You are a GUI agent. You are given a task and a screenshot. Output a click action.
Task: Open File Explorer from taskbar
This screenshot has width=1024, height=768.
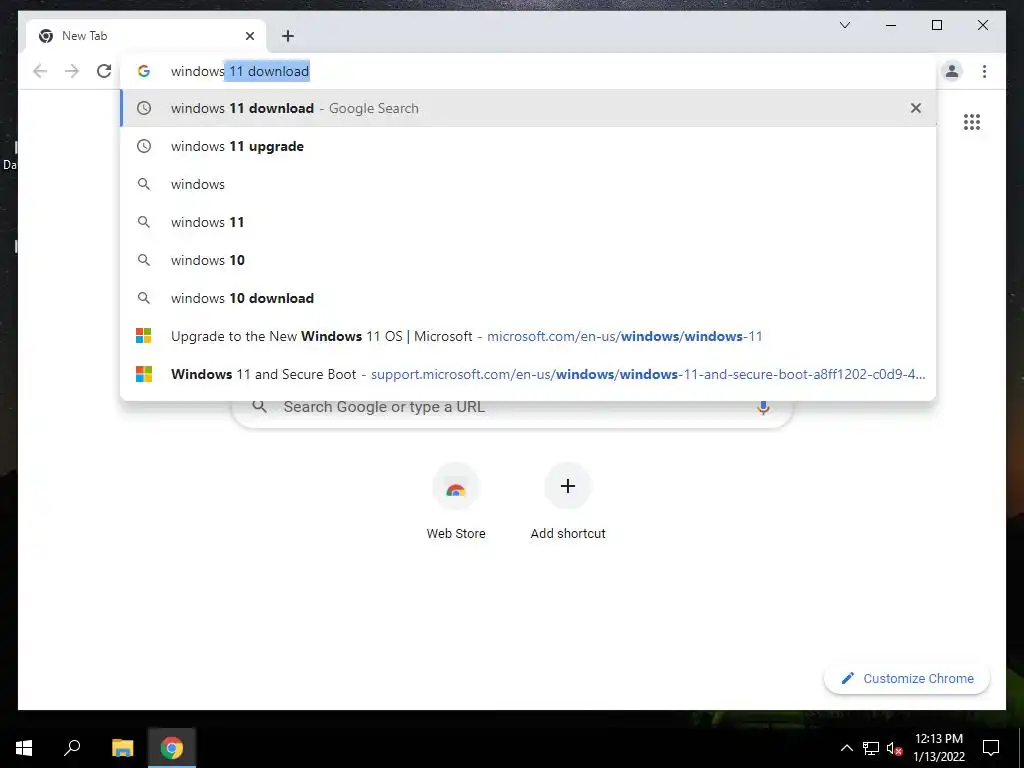tap(122, 748)
